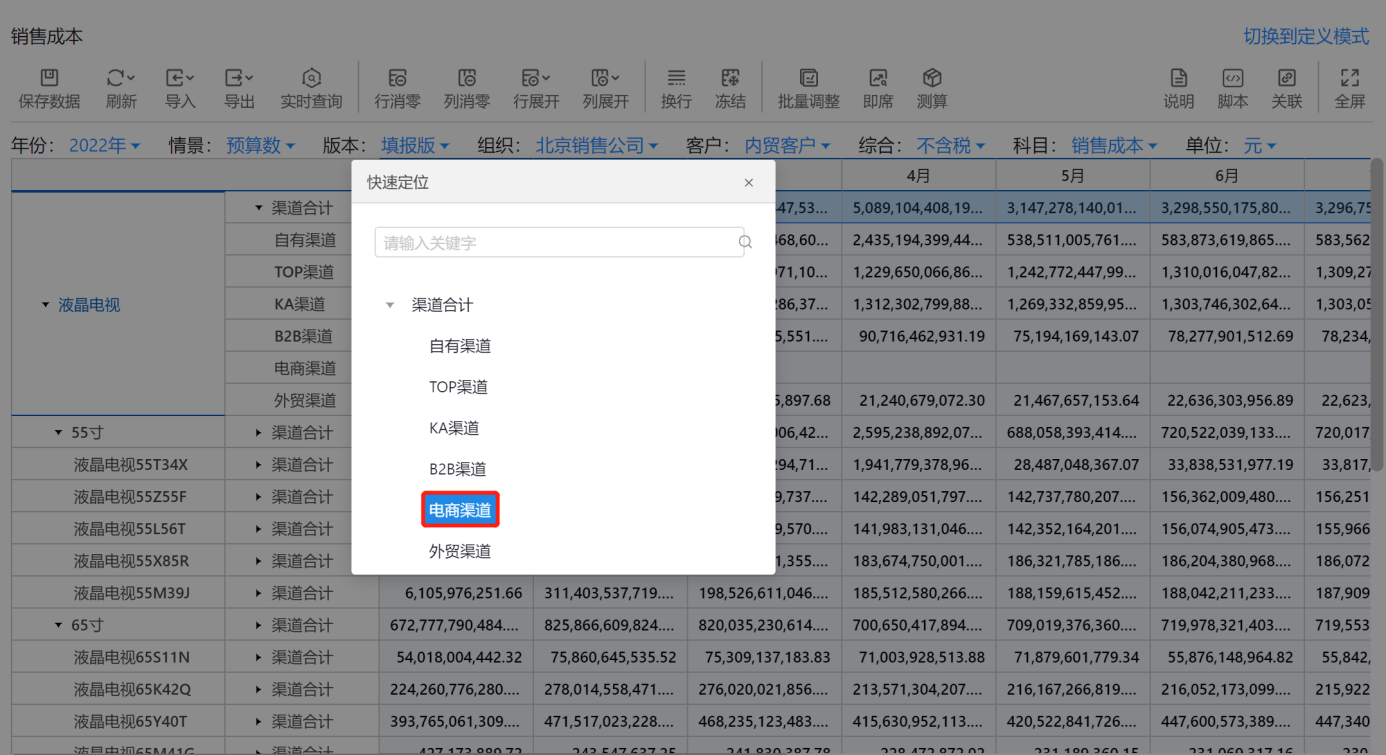Click 切换到定义模式 link
Screen dimensions: 1386x755
(x=1305, y=36)
